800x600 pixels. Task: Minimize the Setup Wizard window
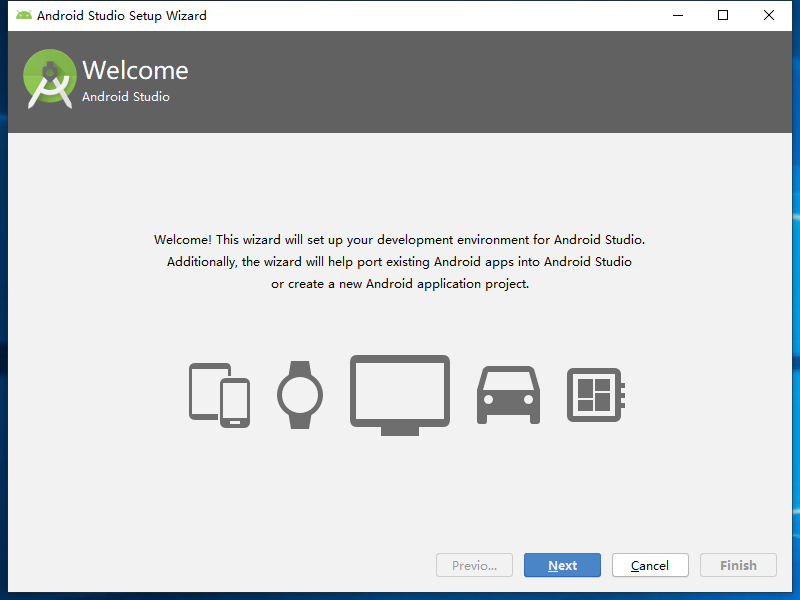click(678, 15)
